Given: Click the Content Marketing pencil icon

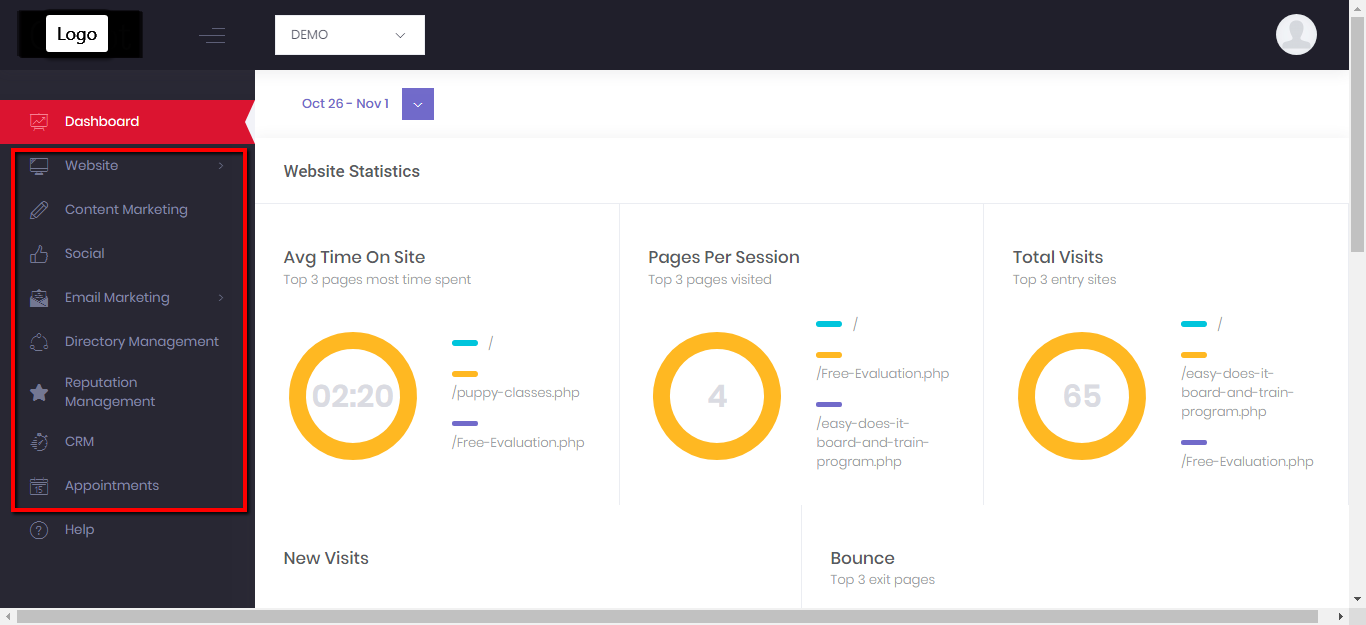Looking at the screenshot, I should point(39,210).
